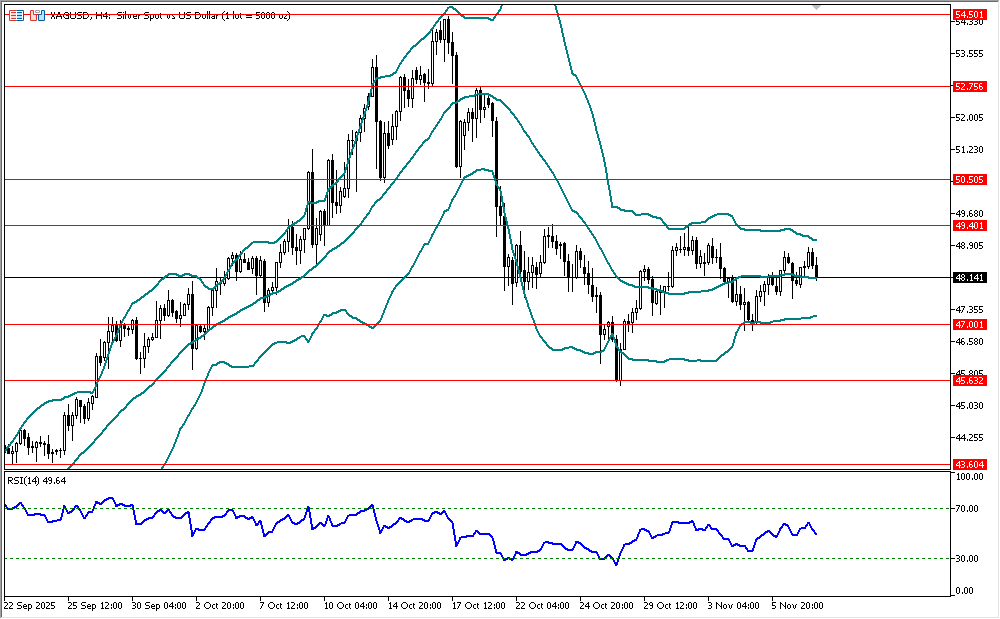1000x619 pixels.
Task: Select the 43.604 bottom price label
Action: tap(969, 465)
